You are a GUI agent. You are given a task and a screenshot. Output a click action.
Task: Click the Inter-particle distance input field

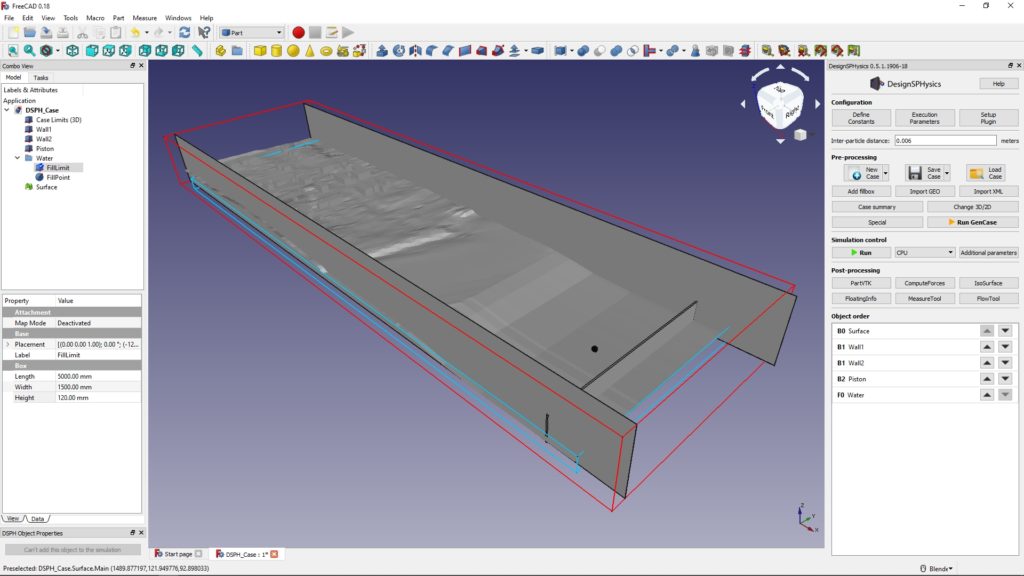[945, 141]
